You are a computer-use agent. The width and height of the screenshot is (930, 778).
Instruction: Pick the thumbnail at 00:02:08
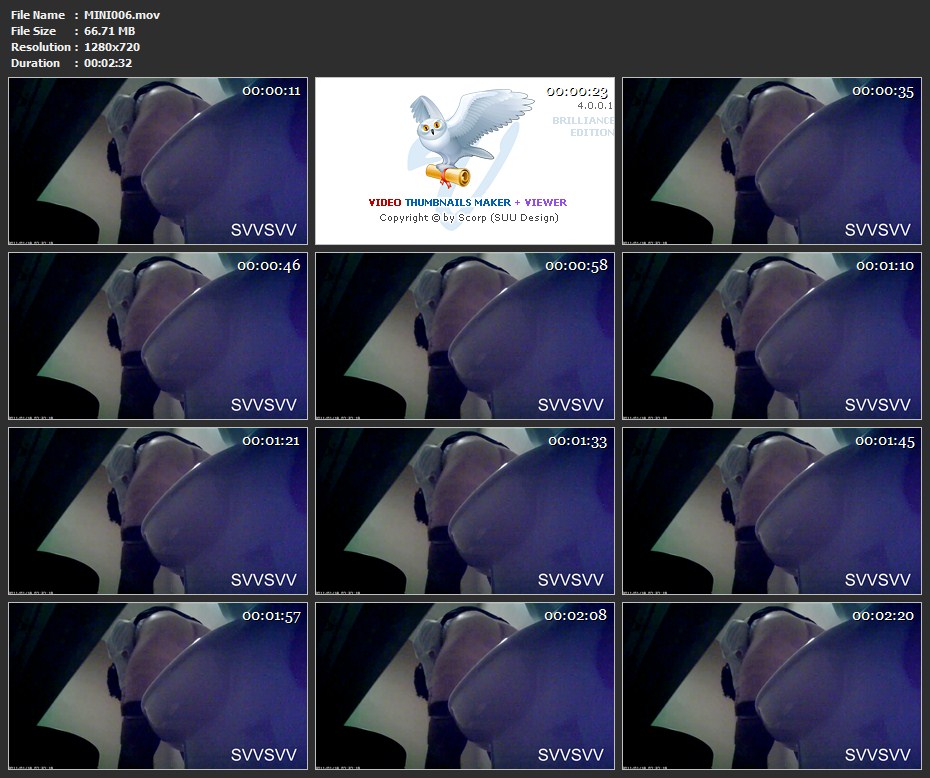pos(465,686)
